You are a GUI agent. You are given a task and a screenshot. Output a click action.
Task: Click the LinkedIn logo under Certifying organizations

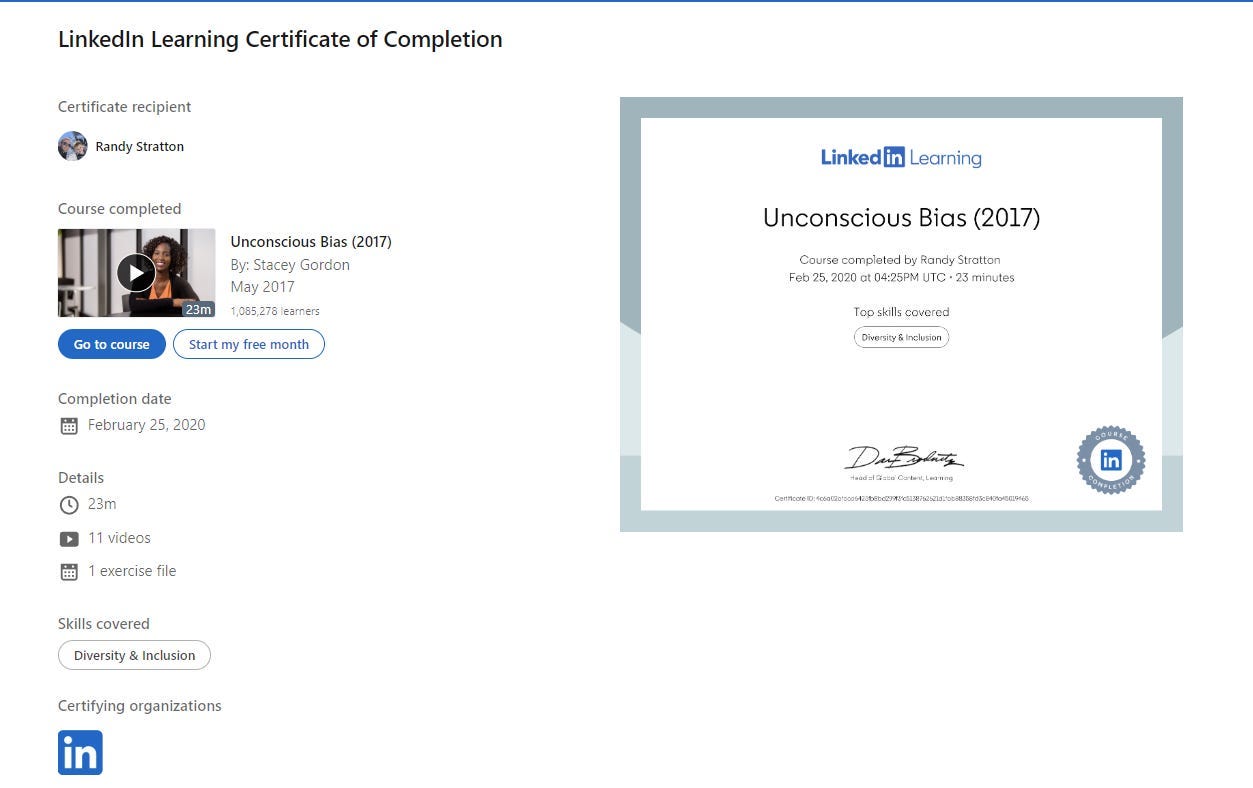click(x=80, y=753)
